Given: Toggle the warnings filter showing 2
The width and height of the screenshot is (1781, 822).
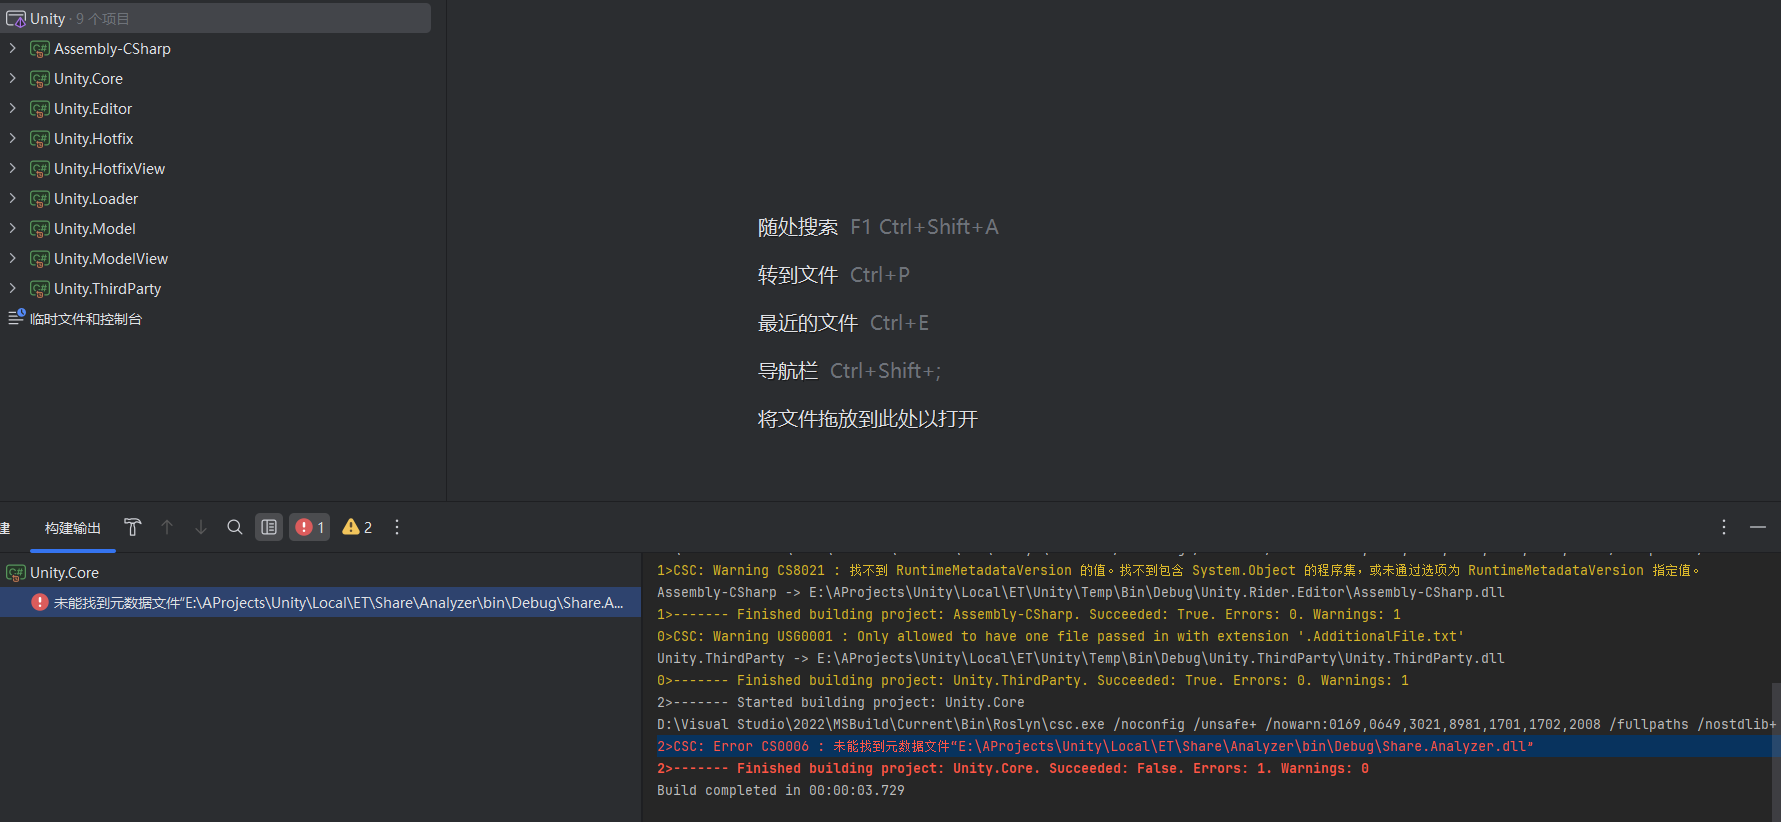Looking at the screenshot, I should [357, 527].
